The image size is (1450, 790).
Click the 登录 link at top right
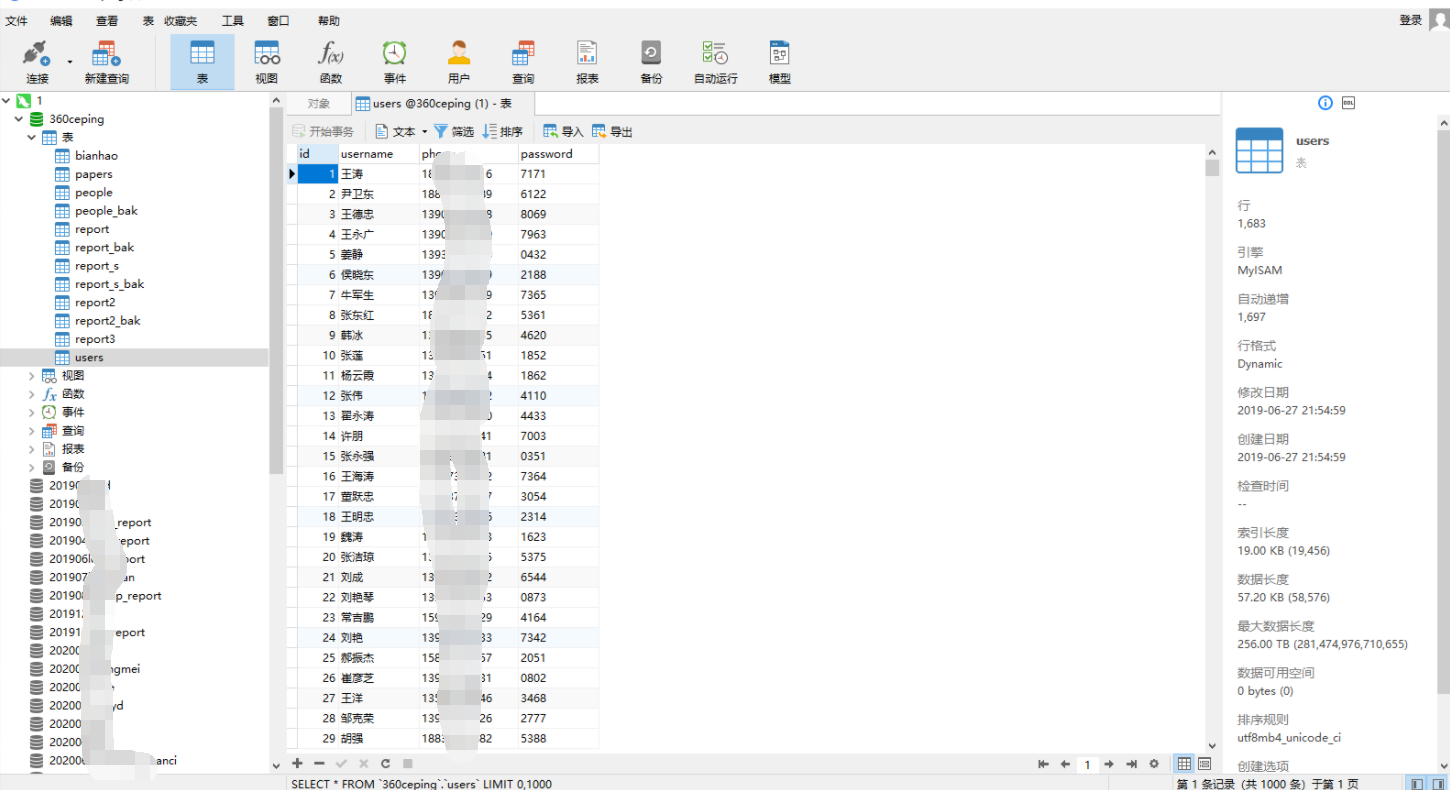pyautogui.click(x=1410, y=20)
